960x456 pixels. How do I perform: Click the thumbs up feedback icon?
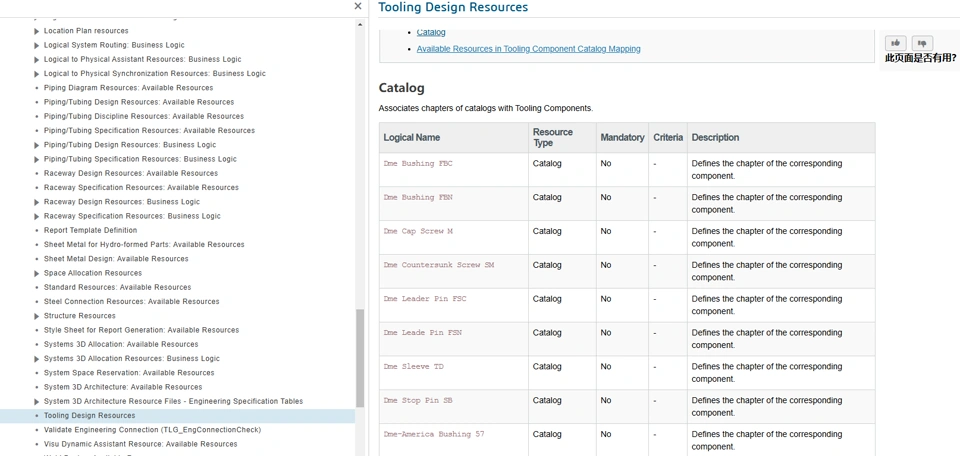pyautogui.click(x=895, y=43)
